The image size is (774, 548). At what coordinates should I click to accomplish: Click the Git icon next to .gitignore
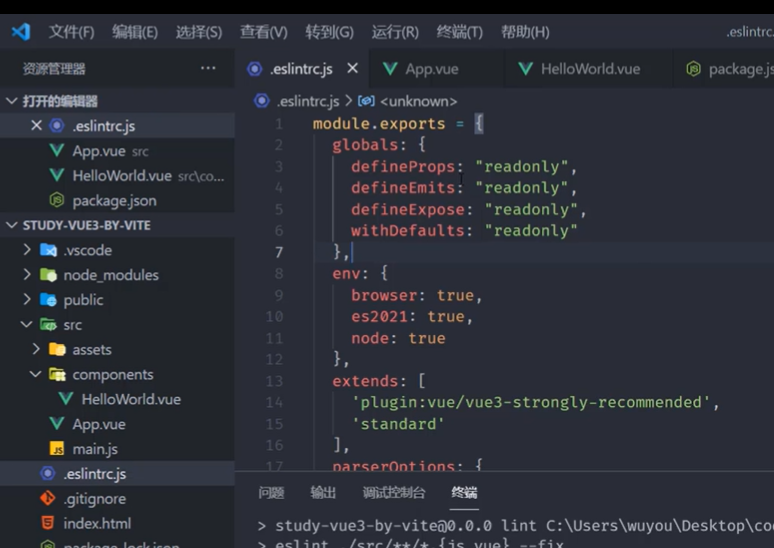pos(48,498)
